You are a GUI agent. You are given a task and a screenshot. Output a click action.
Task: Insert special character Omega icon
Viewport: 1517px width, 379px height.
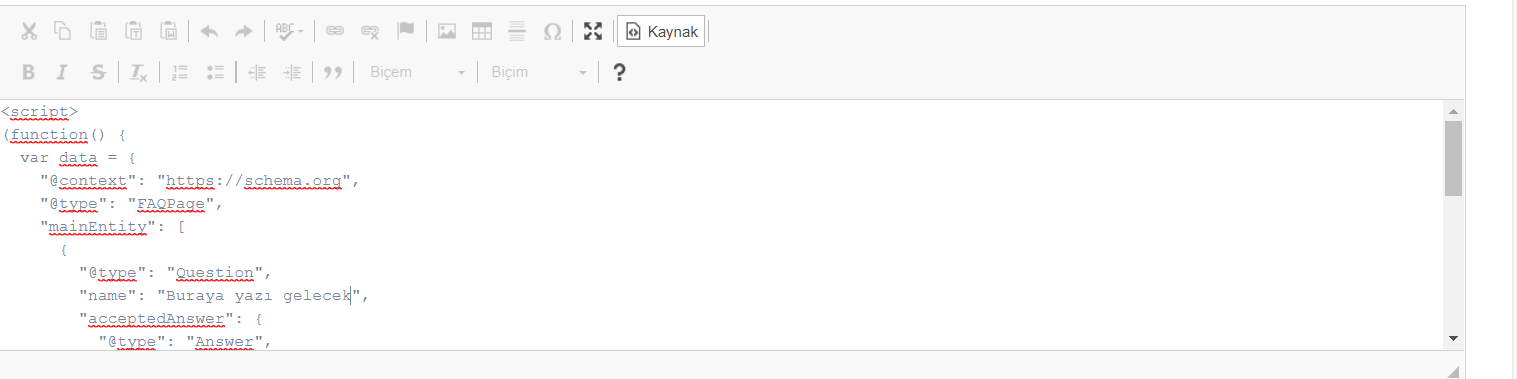552,31
